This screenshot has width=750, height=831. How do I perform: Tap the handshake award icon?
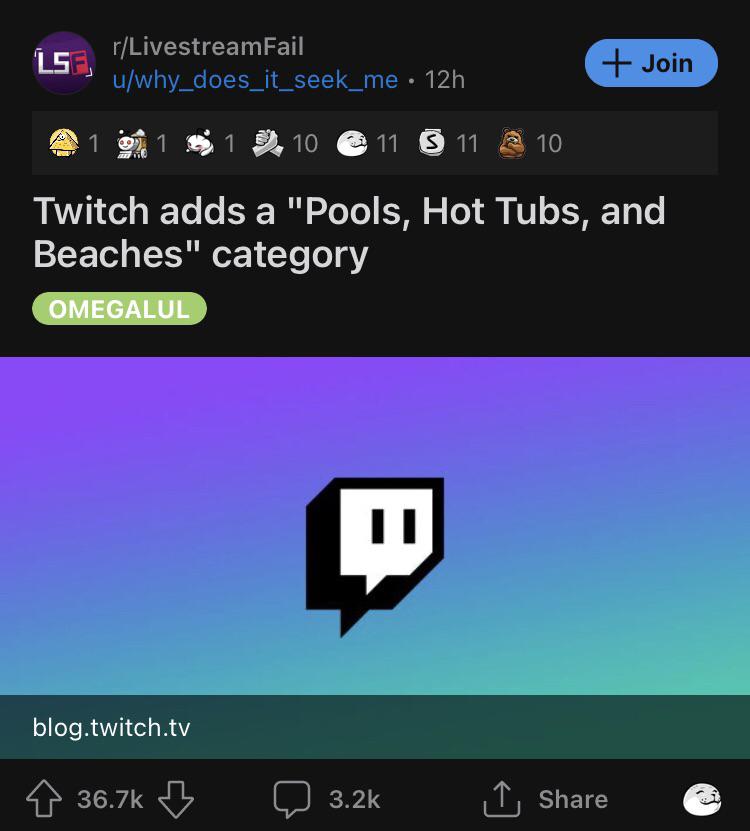pos(267,144)
